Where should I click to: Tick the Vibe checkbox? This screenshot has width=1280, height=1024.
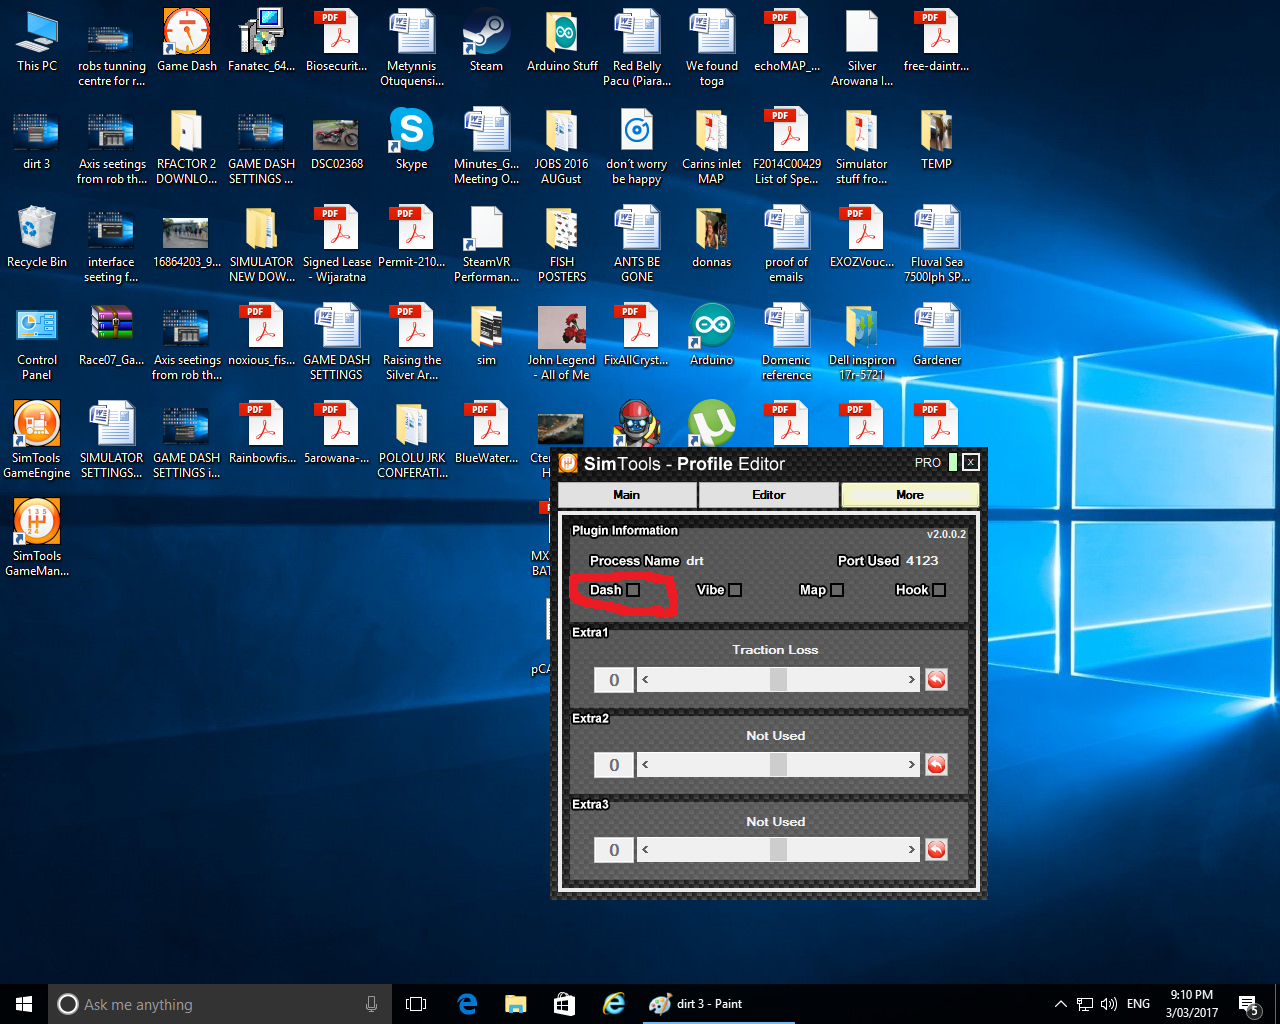point(735,590)
